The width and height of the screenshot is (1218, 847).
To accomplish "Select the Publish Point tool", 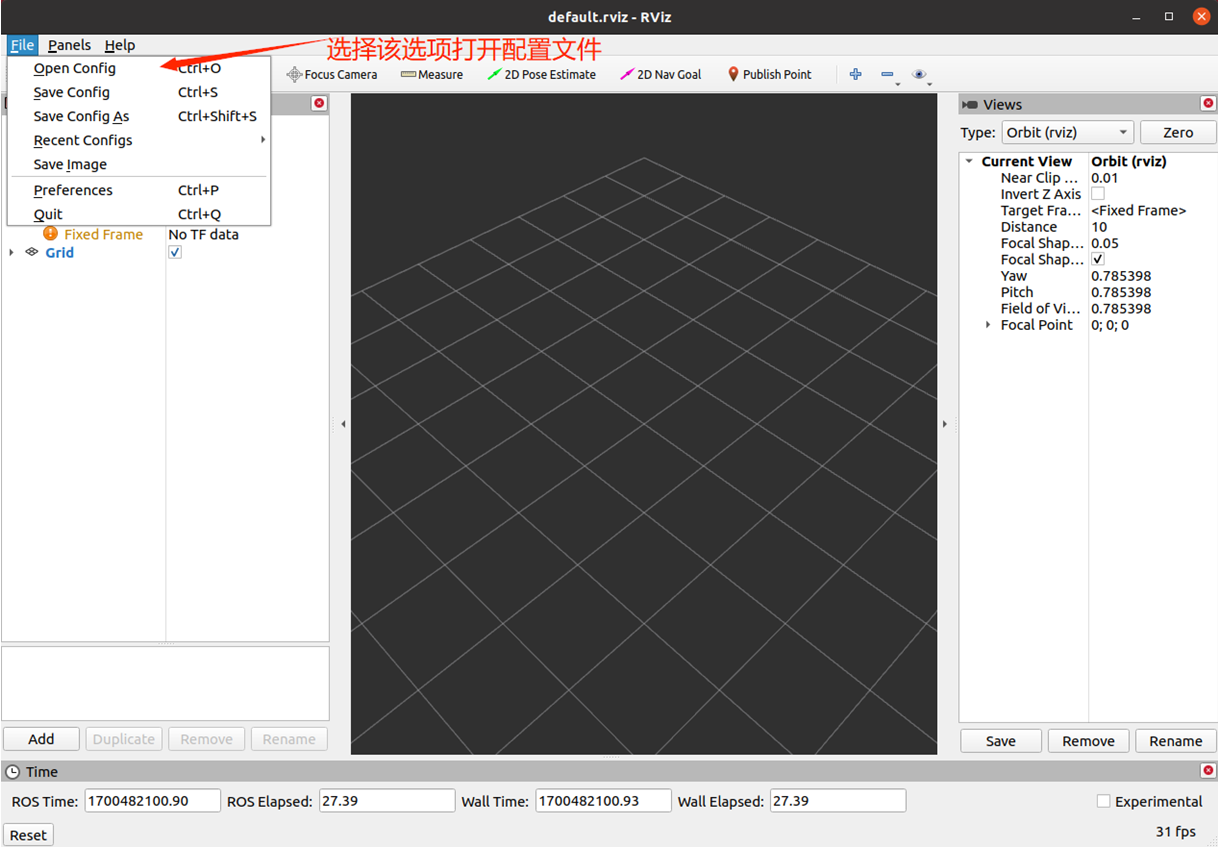I will tap(769, 74).
